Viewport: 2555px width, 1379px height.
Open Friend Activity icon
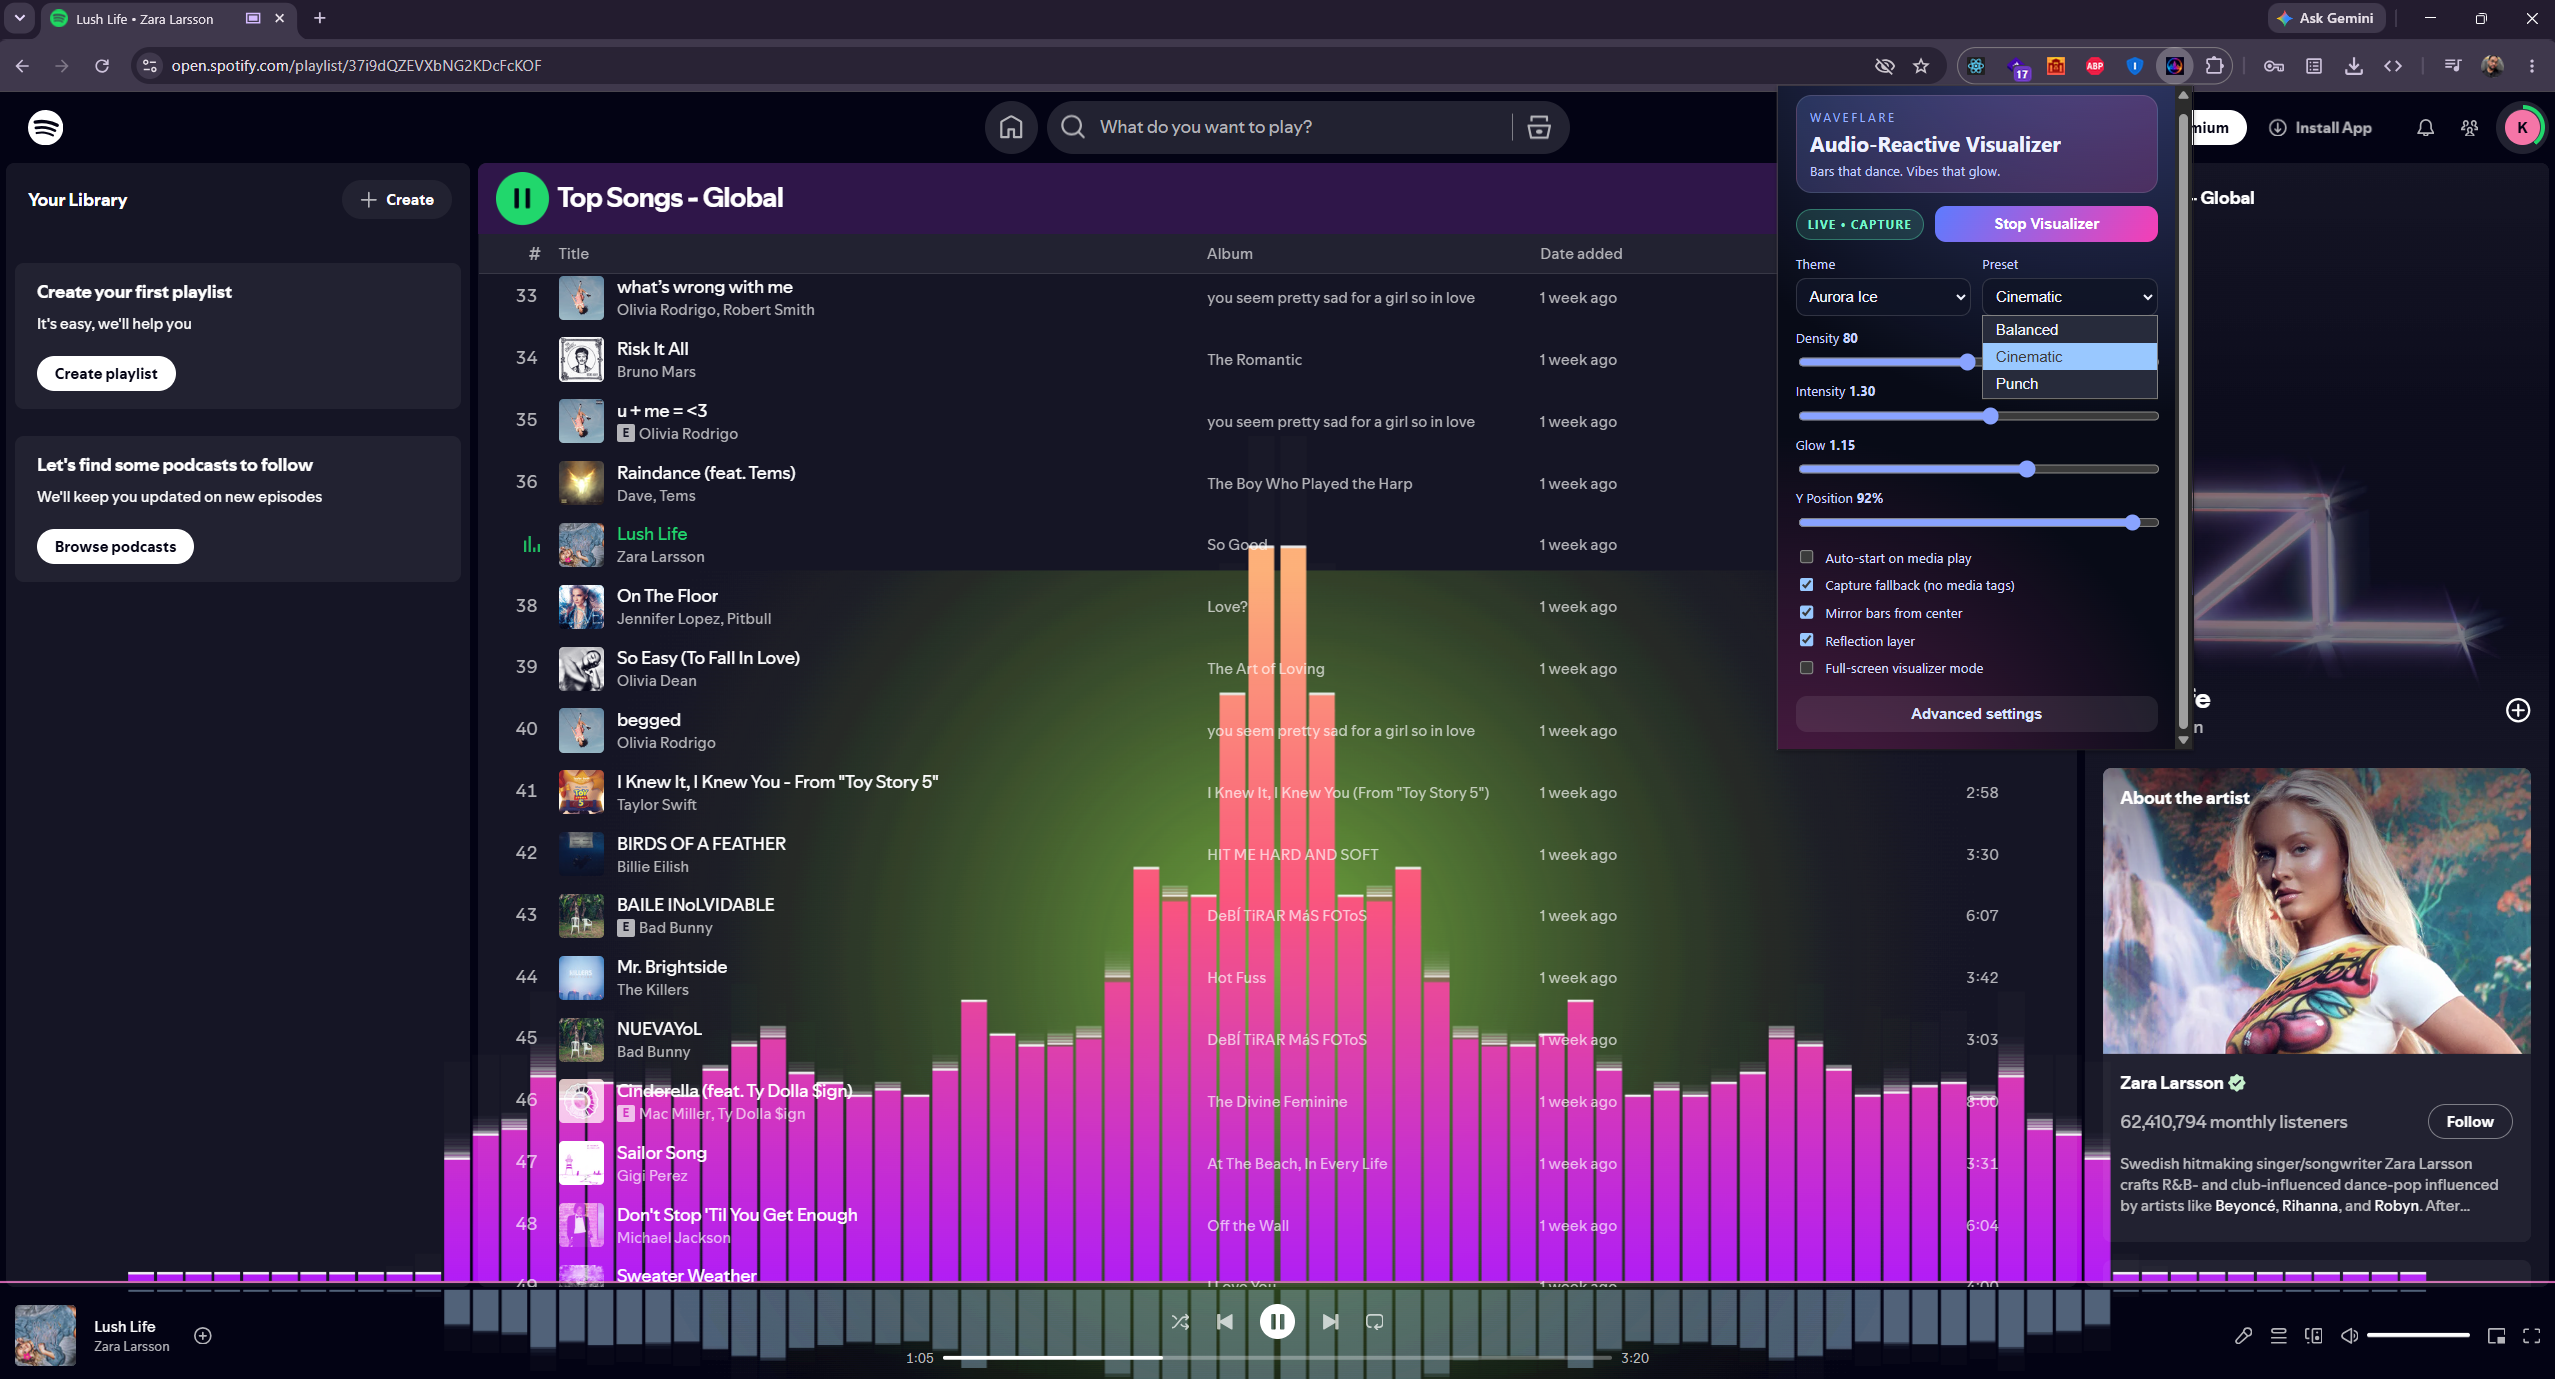click(x=2469, y=128)
